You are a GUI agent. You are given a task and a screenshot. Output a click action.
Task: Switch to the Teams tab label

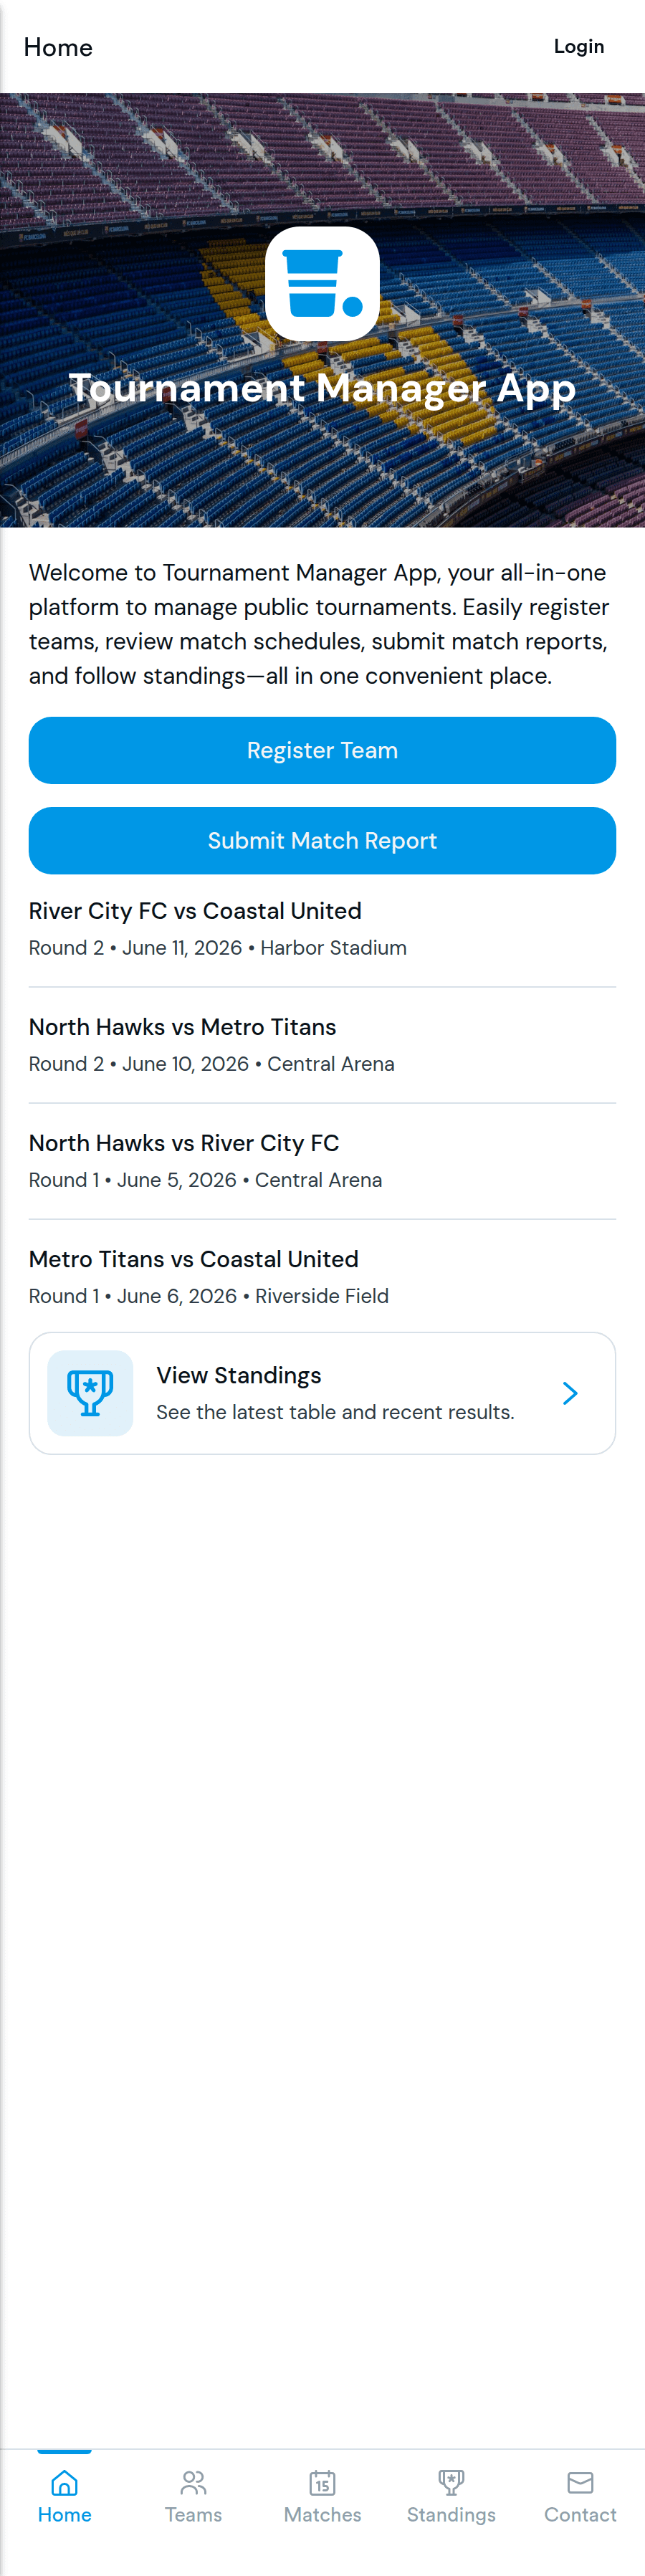[x=193, y=2514]
